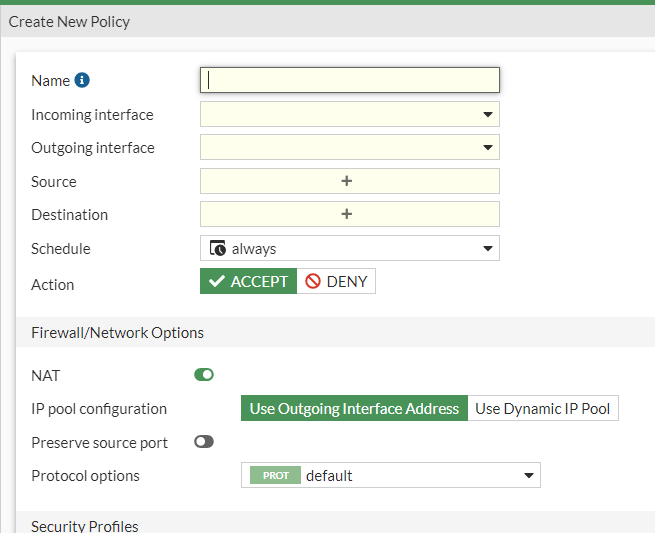The width and height of the screenshot is (655, 533).
Task: Select Use Outgoing Interface Address option
Action: pos(354,408)
